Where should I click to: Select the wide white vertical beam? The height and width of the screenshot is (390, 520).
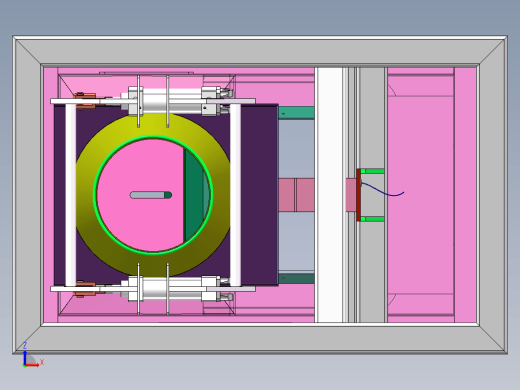[329, 195]
